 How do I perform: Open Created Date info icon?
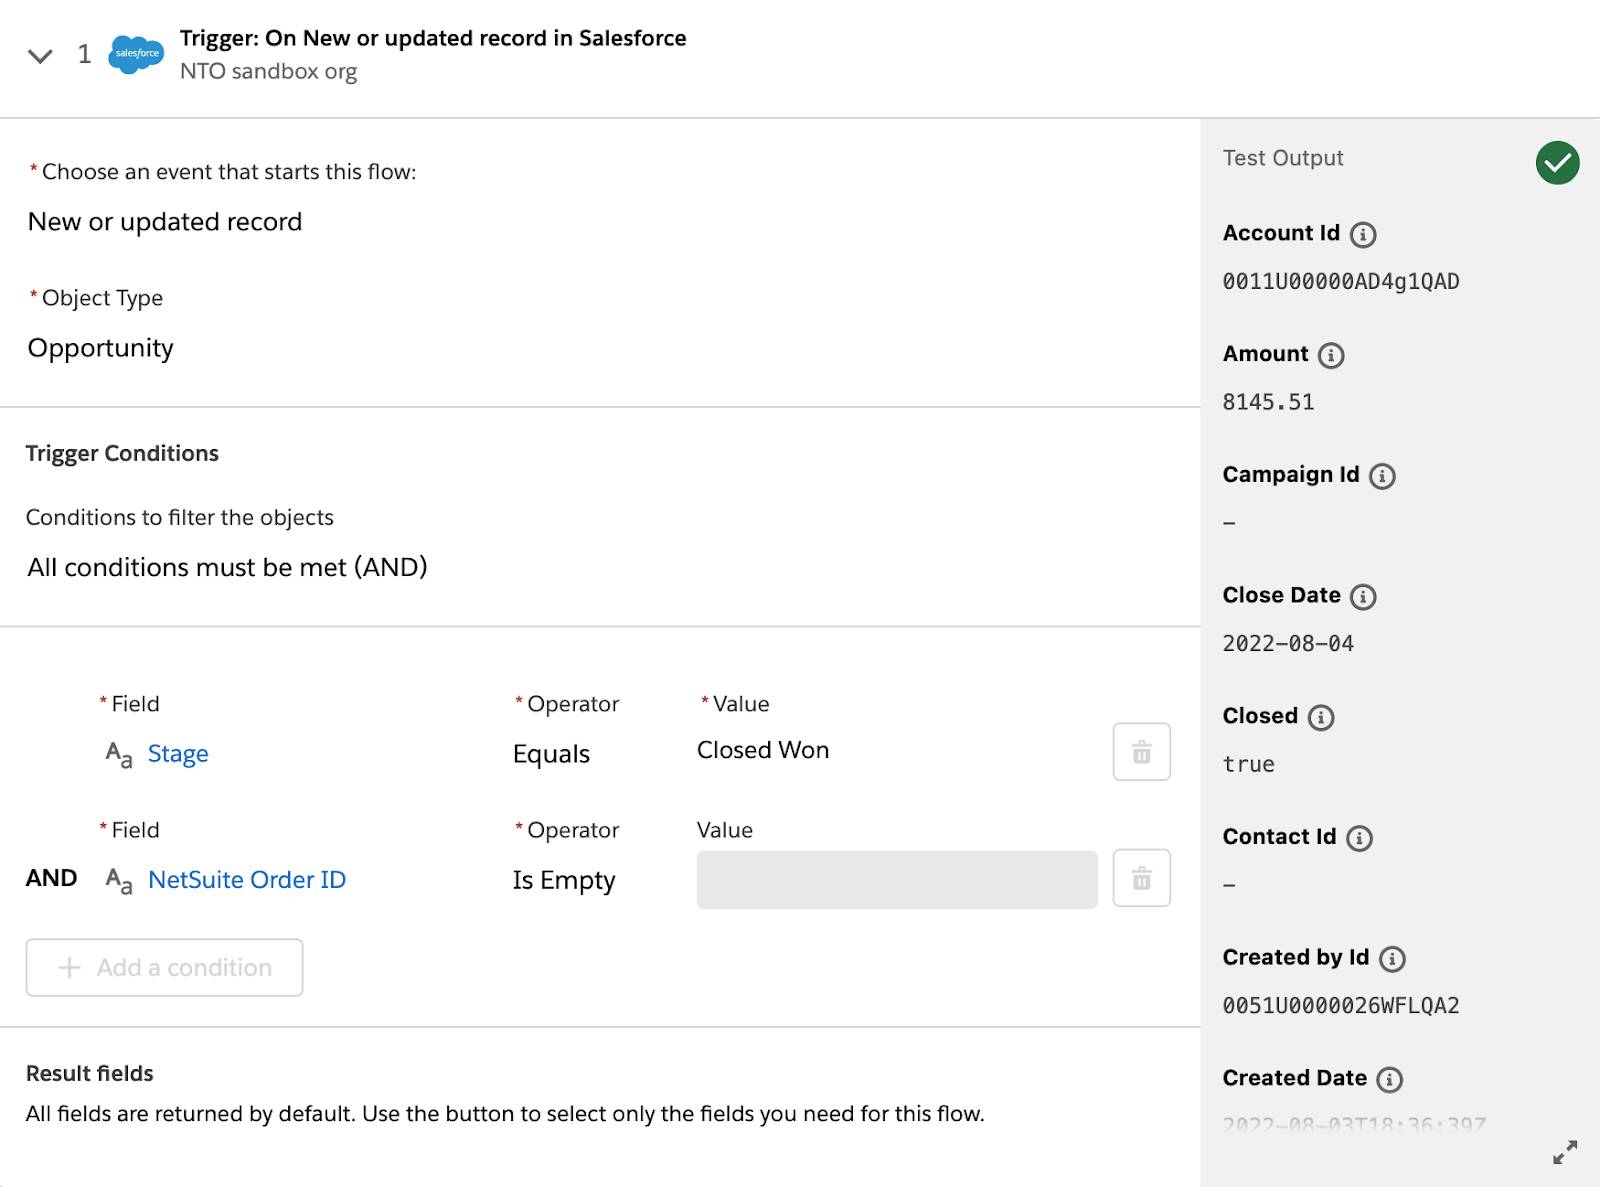pyautogui.click(x=1390, y=1080)
